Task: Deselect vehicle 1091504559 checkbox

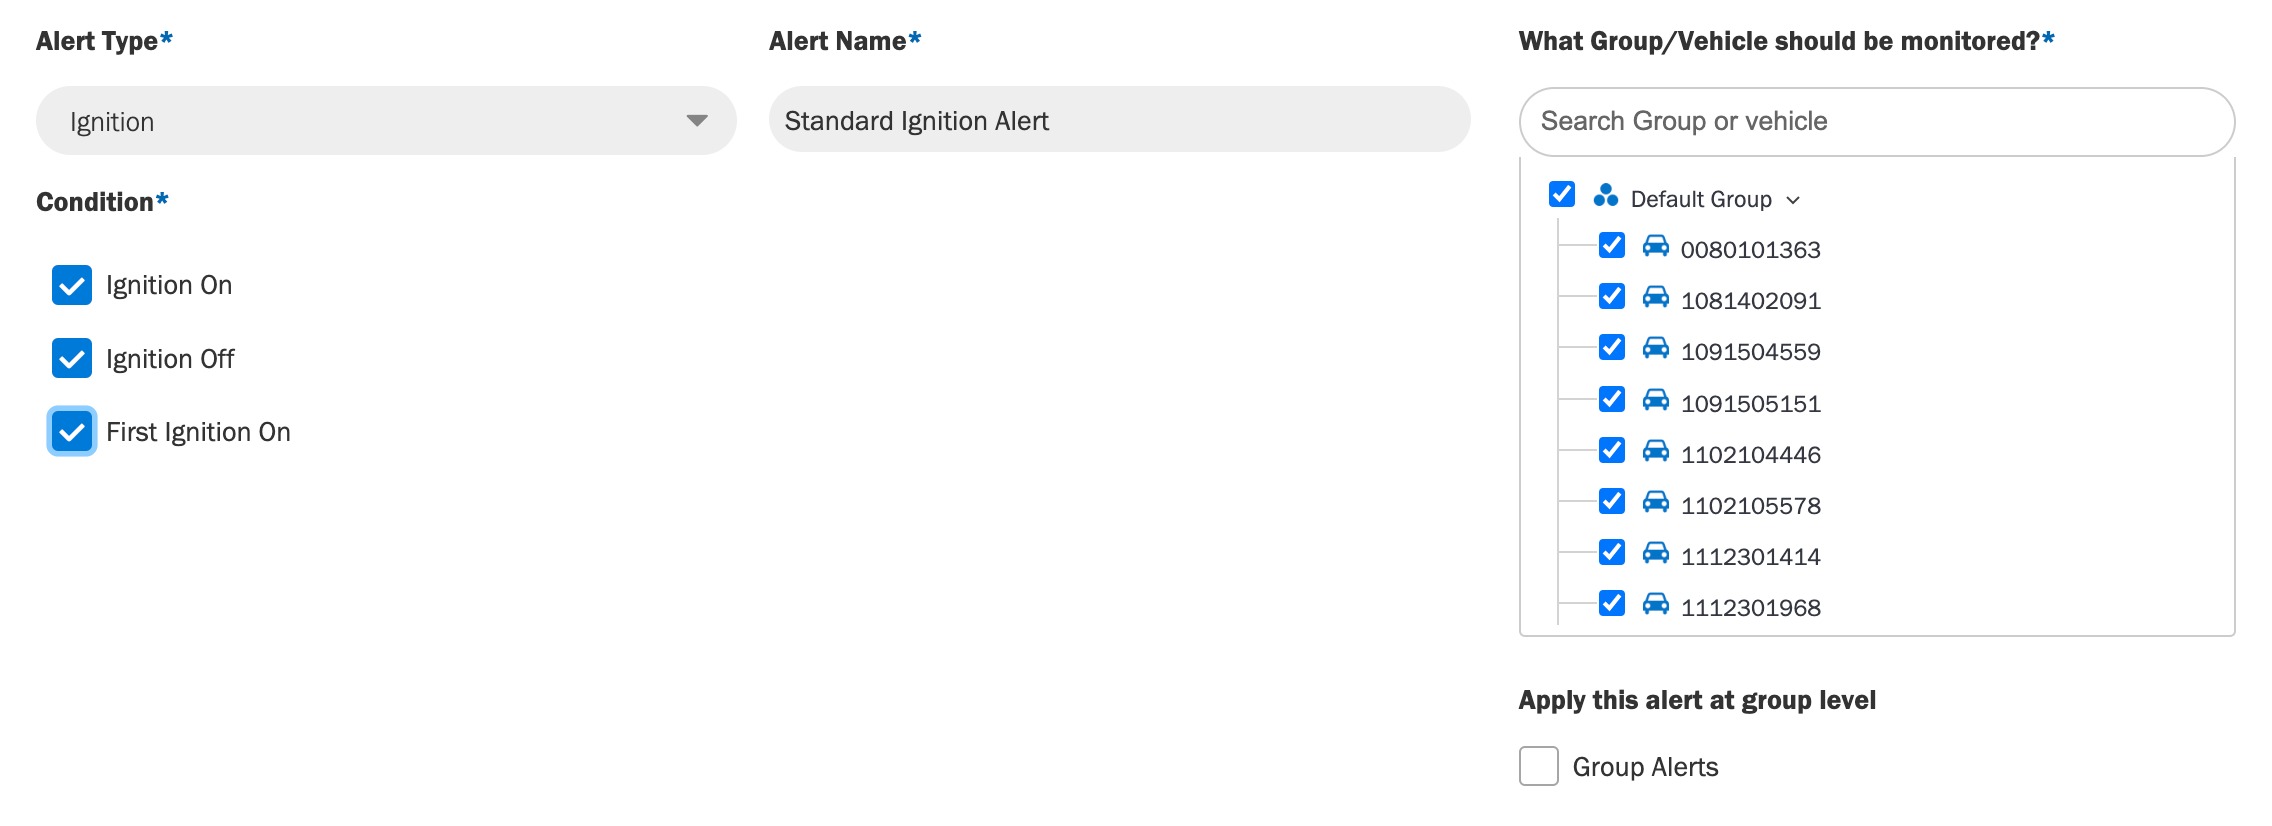Action: coord(1612,347)
